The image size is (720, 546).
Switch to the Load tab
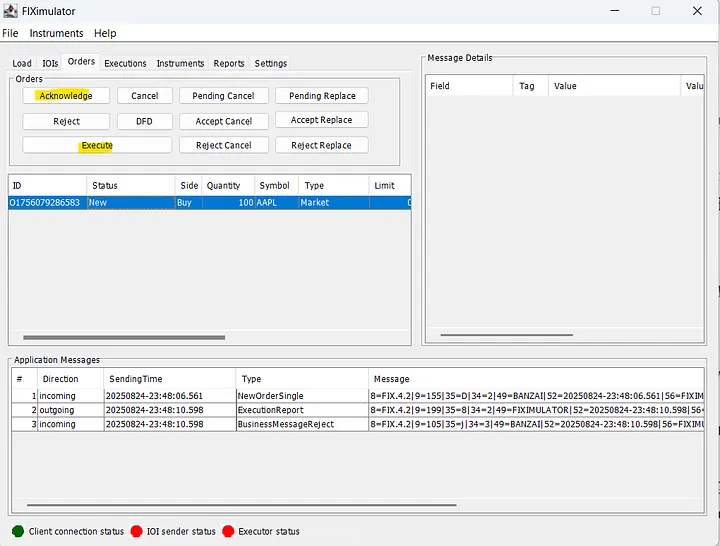(x=22, y=63)
